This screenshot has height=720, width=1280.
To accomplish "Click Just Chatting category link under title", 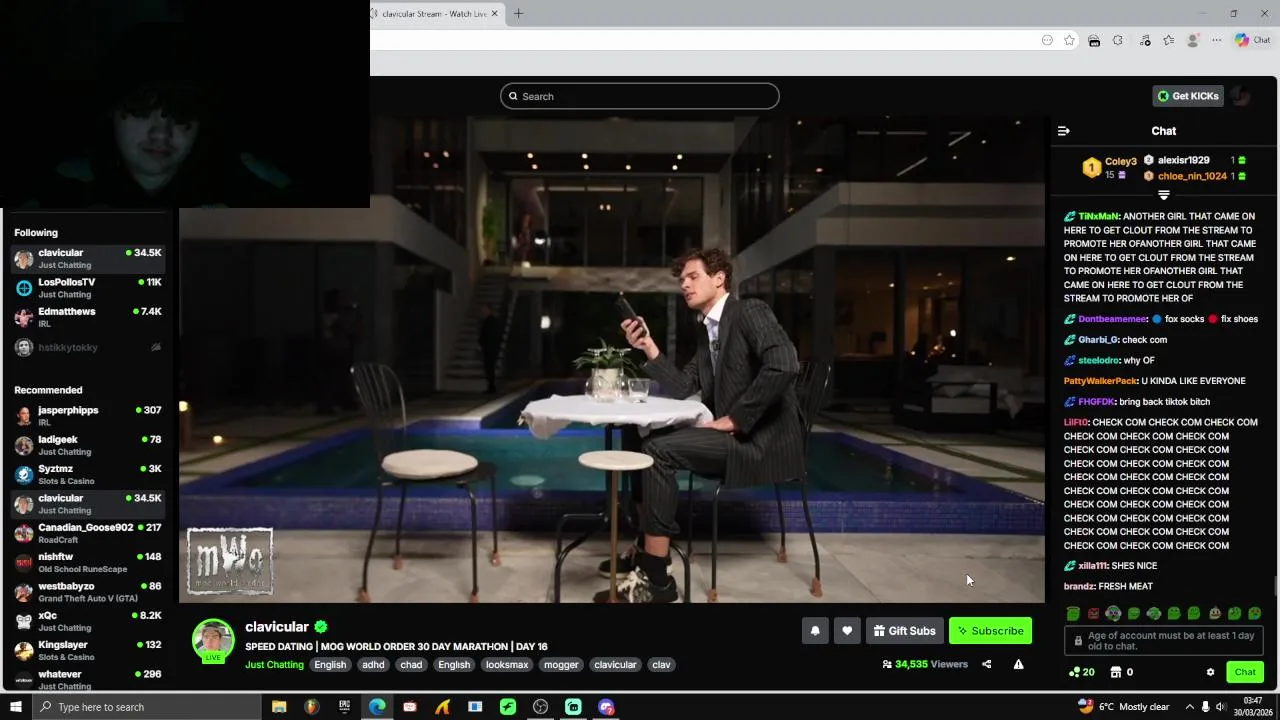I will coord(274,665).
